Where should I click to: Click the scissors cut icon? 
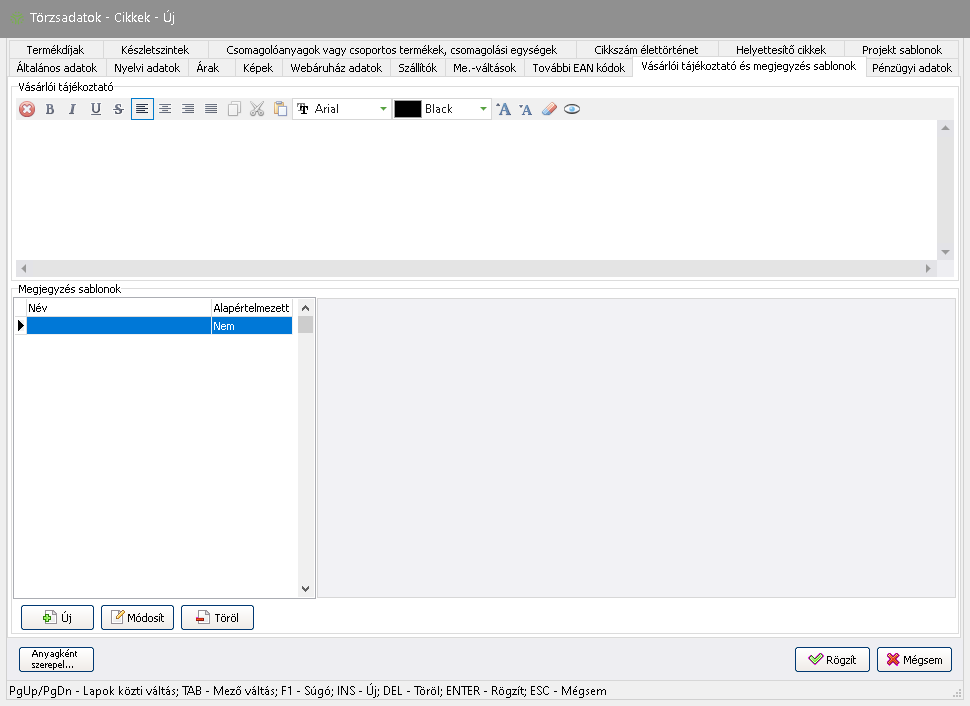coord(257,109)
